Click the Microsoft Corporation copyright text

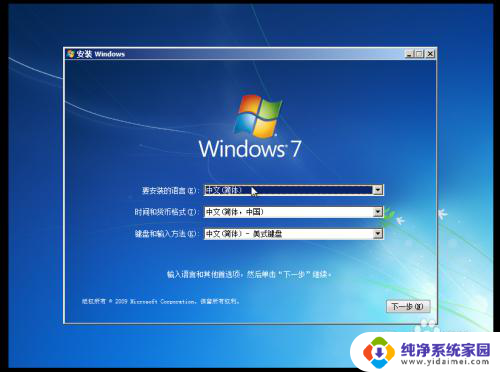pyautogui.click(x=161, y=301)
